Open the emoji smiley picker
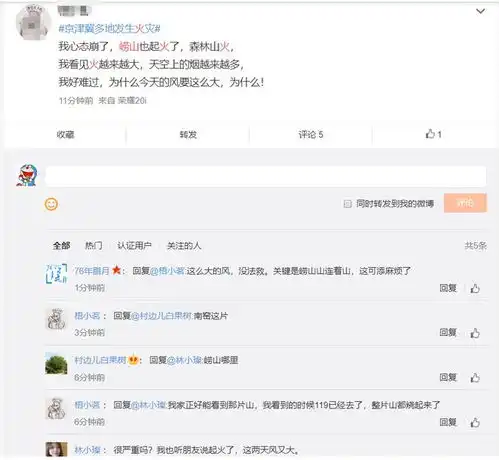Viewport: 499px width, 460px height. coord(51,204)
